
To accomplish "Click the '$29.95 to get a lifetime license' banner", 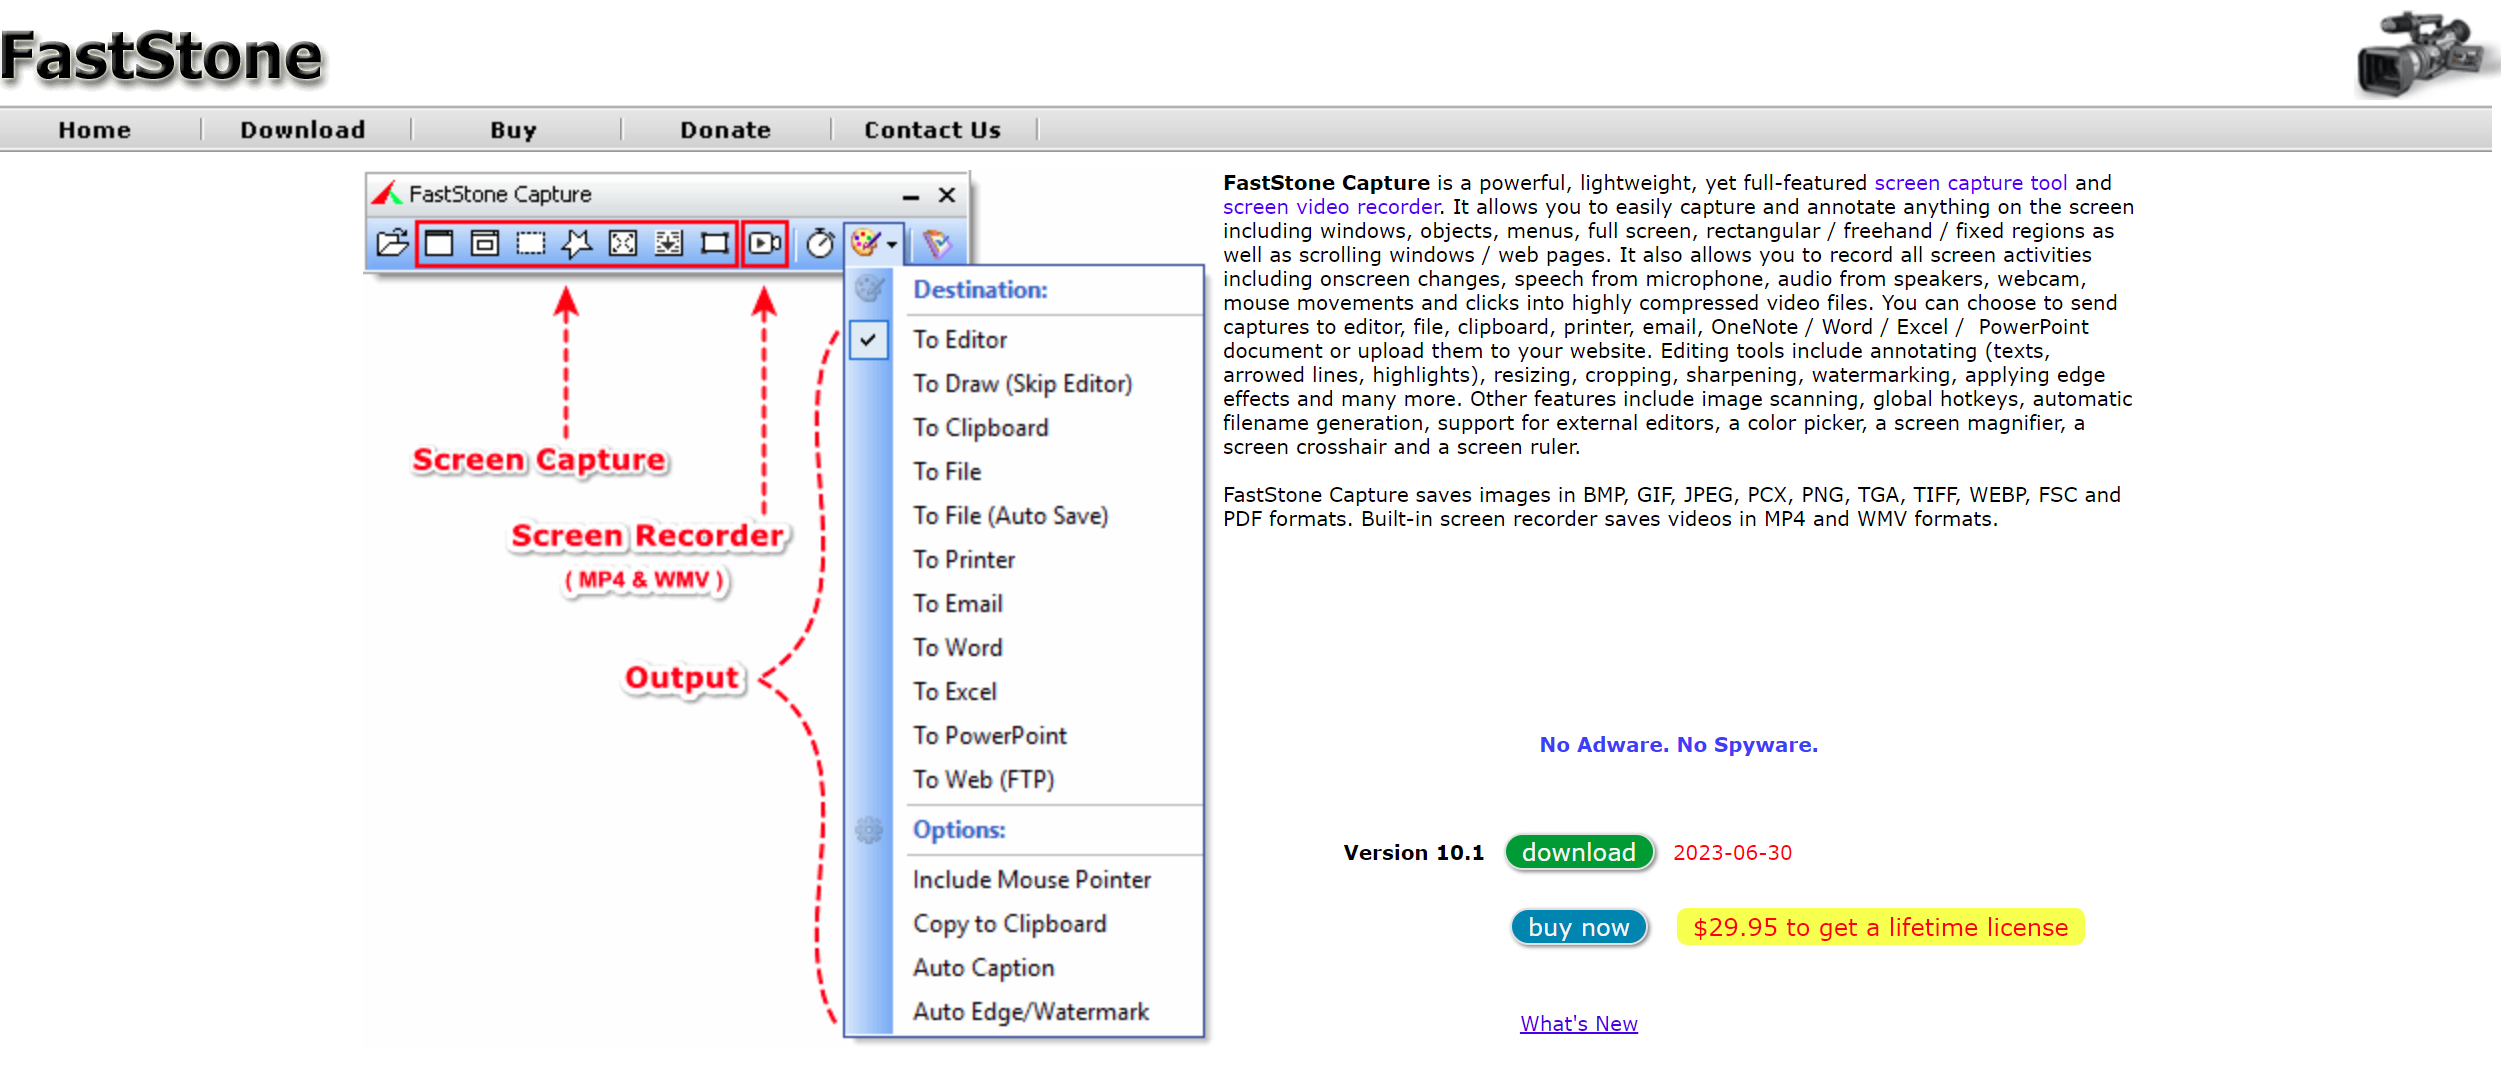I will (1880, 927).
